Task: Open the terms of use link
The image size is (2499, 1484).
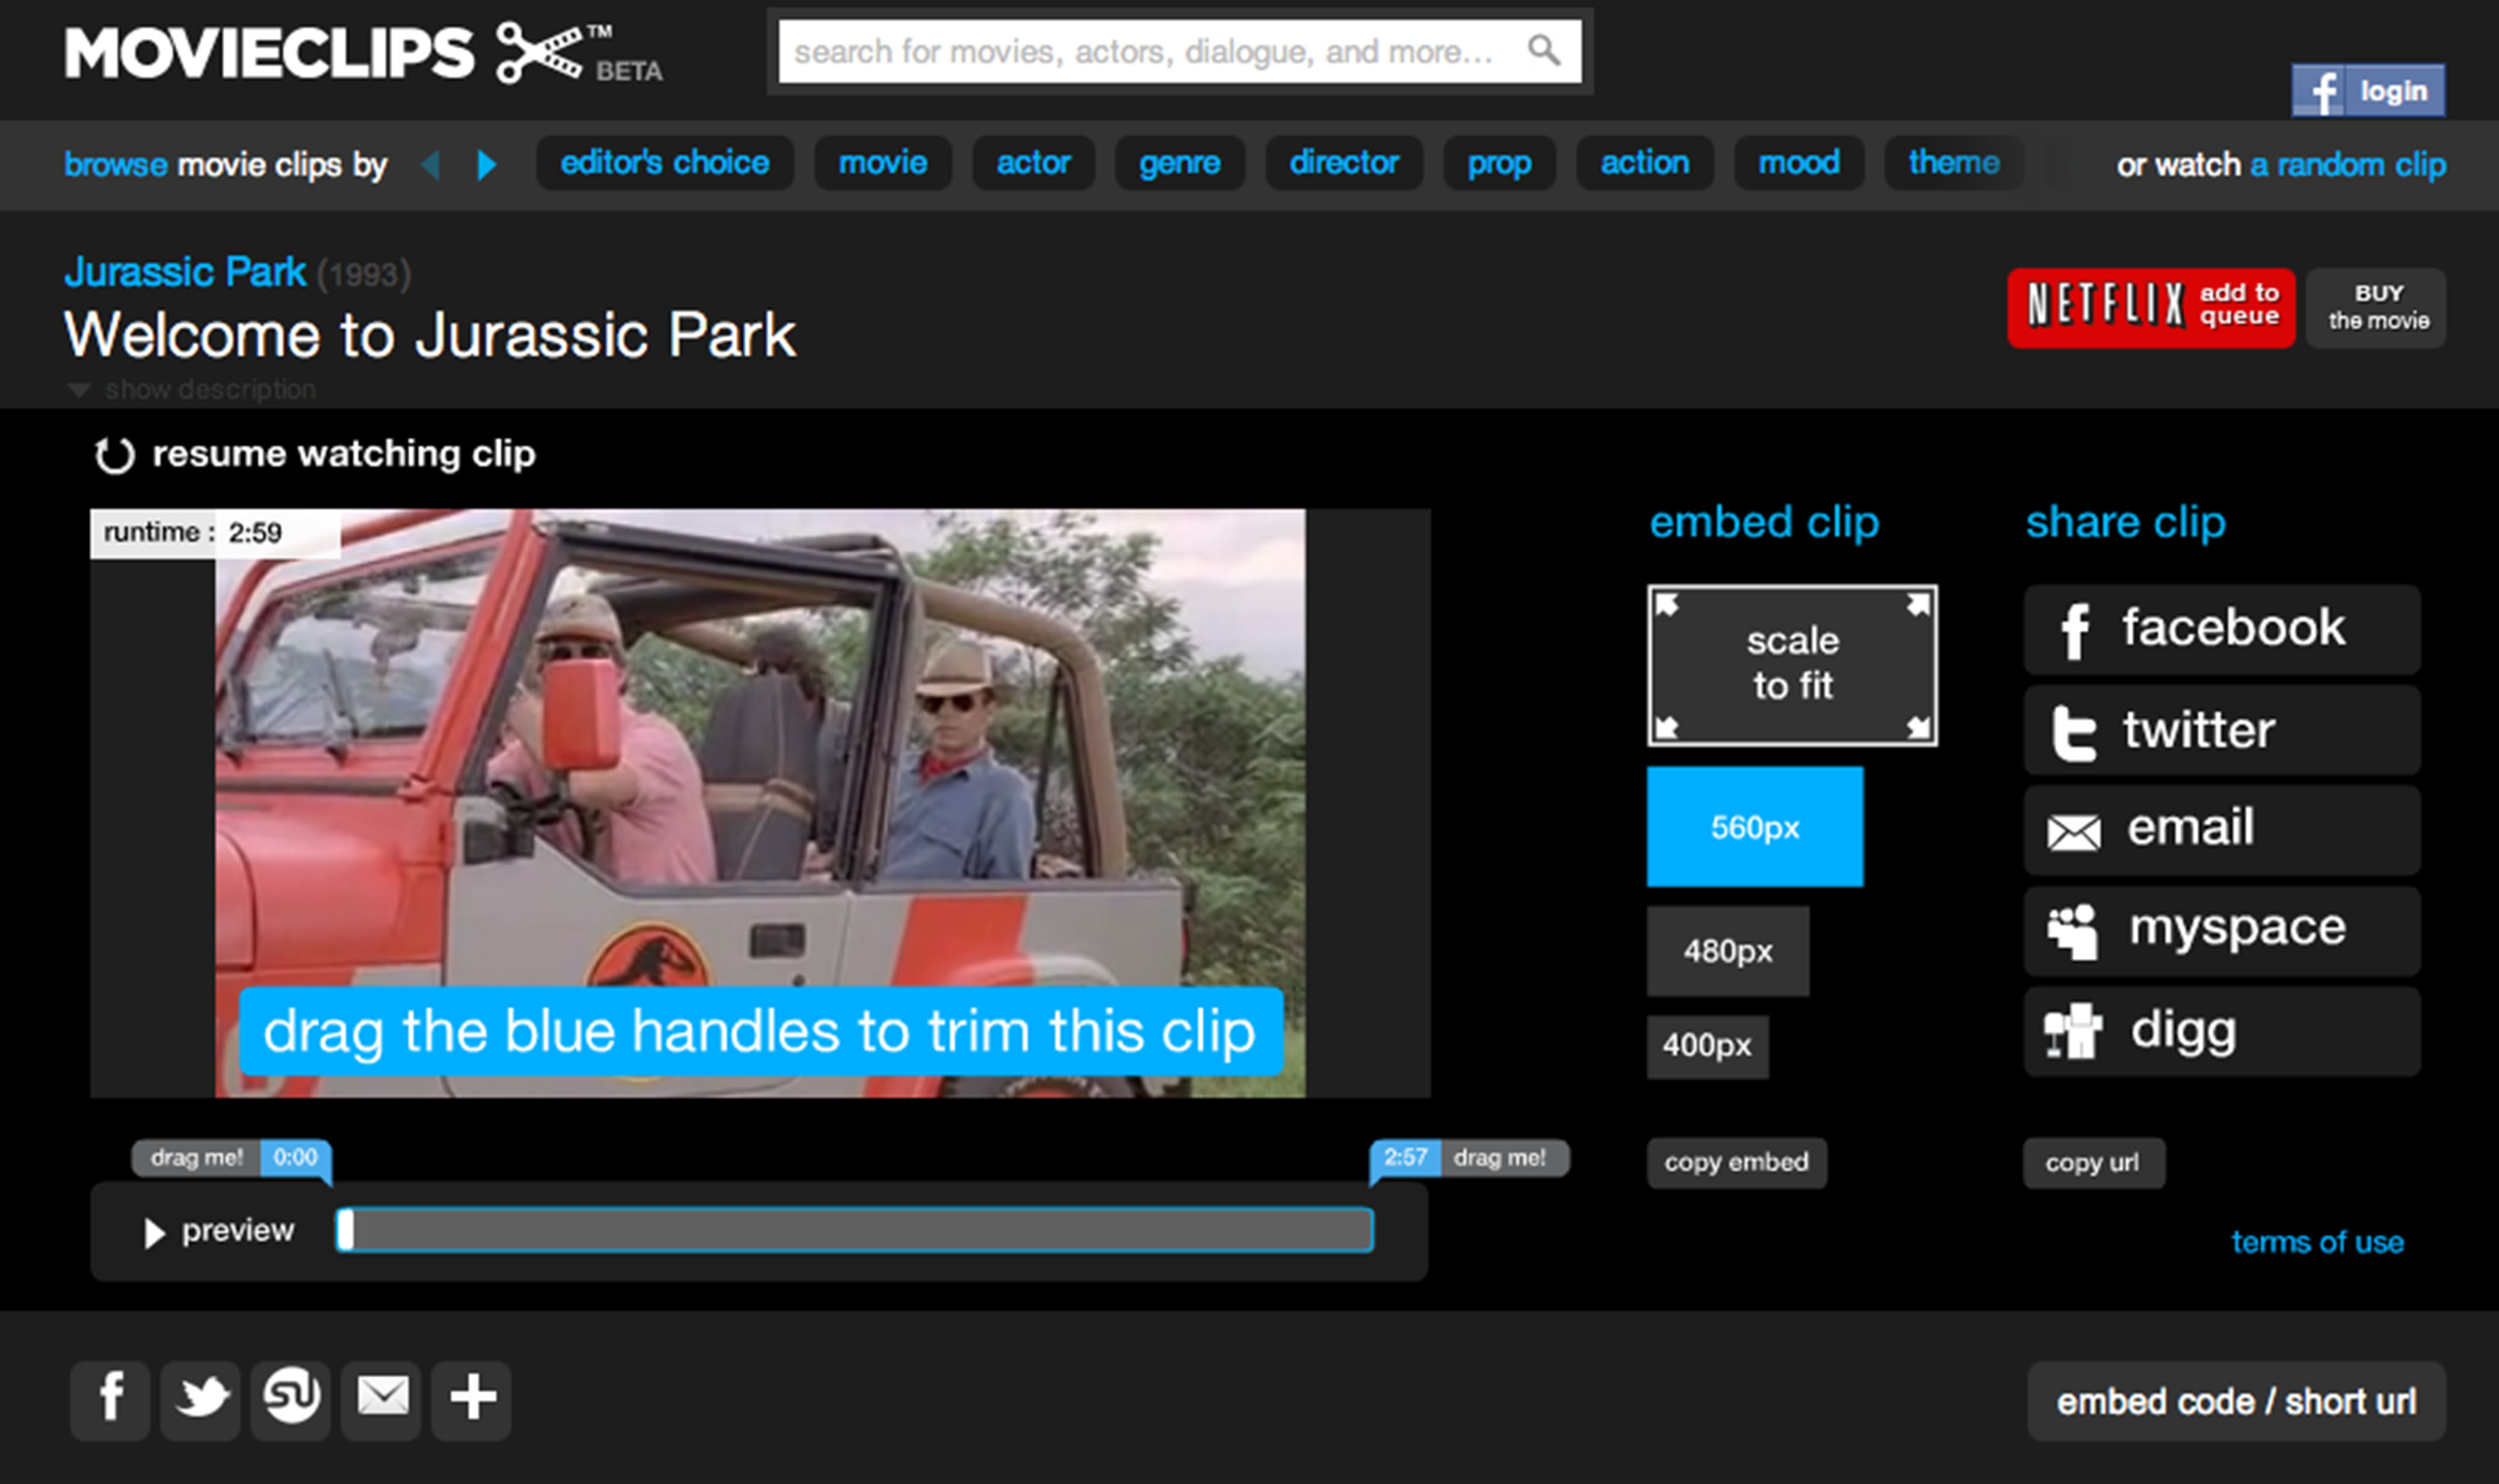Action: (x=2317, y=1242)
